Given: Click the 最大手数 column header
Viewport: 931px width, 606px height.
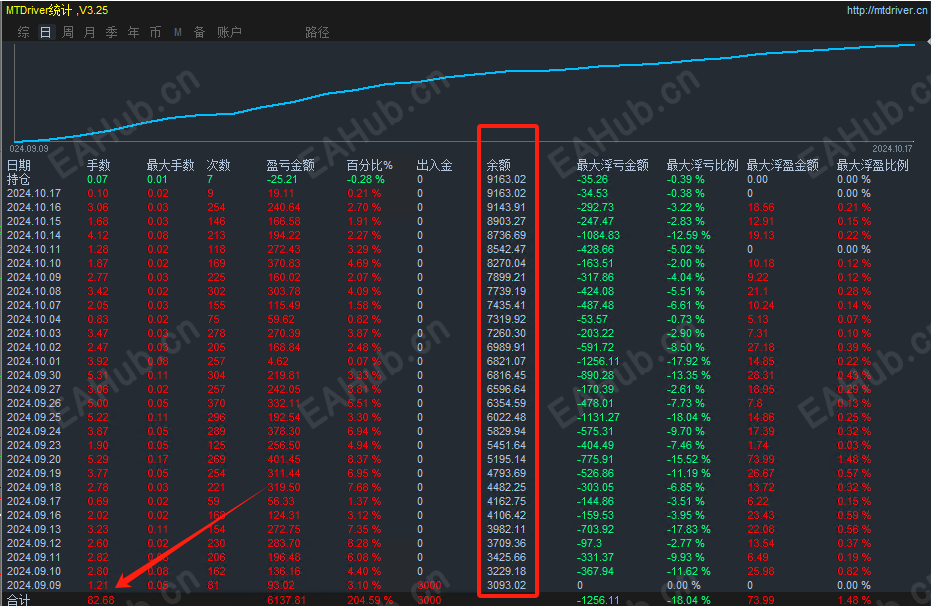Looking at the screenshot, I should (170, 165).
